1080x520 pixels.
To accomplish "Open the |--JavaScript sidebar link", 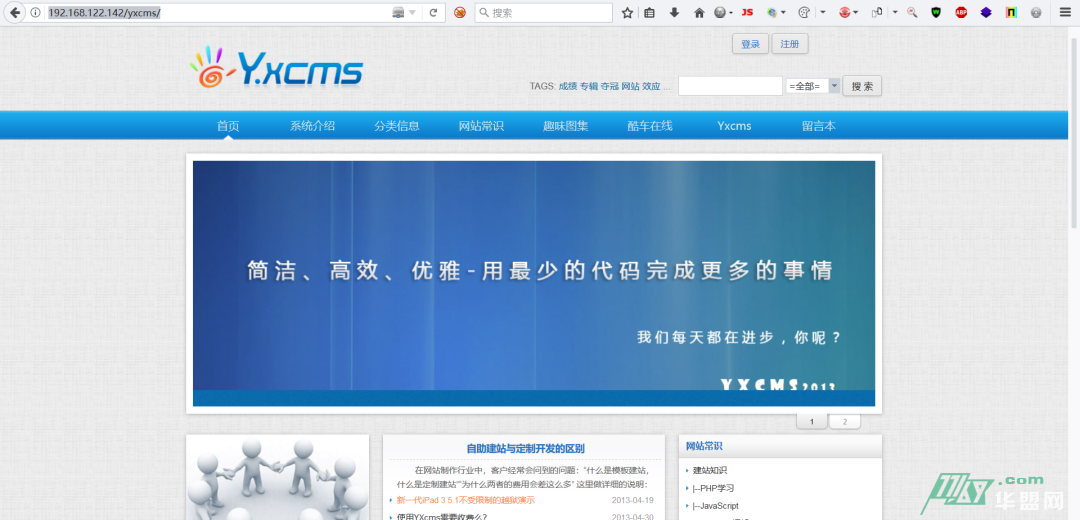I will click(x=716, y=506).
